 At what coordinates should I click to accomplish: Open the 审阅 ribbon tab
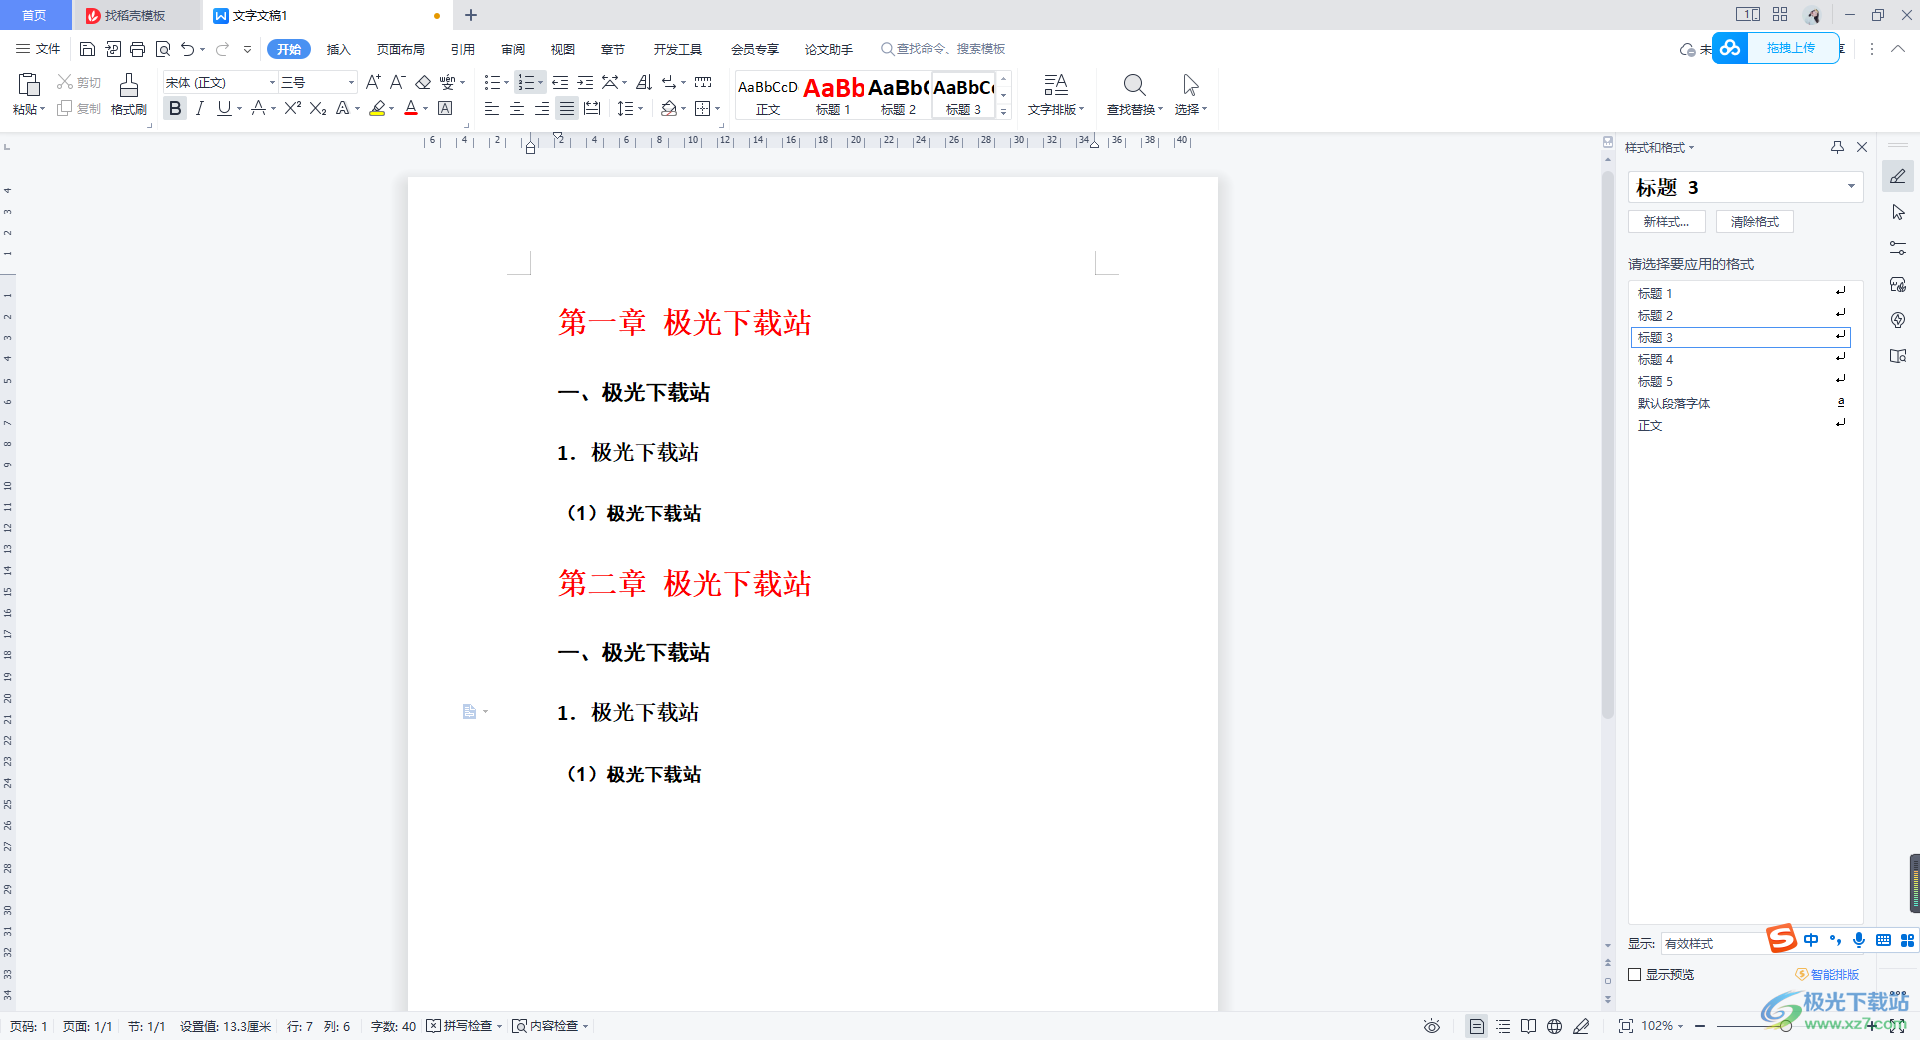[x=513, y=49]
